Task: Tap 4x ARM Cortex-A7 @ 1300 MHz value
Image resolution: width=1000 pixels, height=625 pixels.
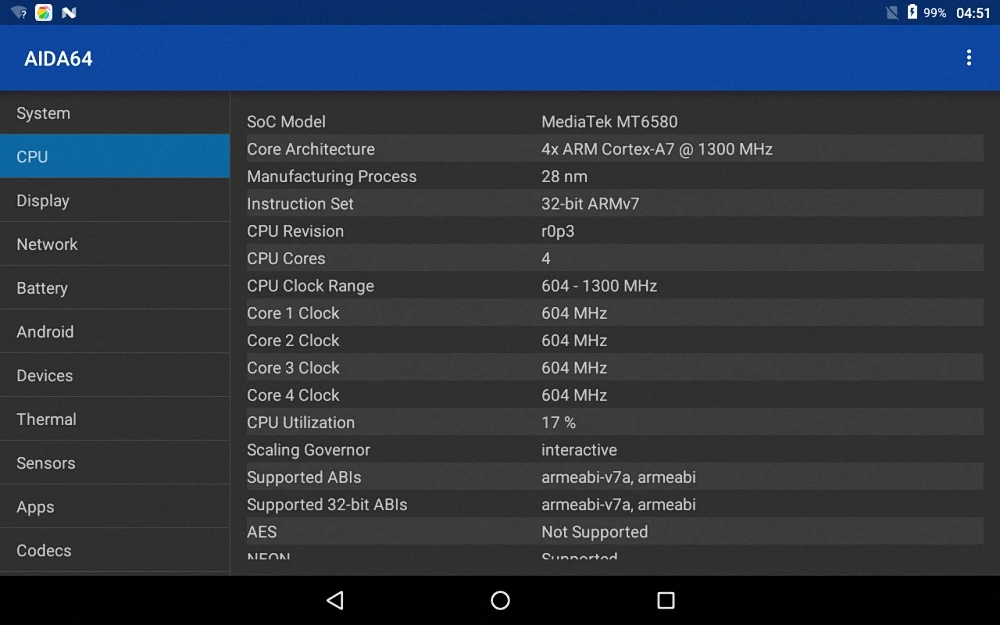Action: click(x=657, y=149)
